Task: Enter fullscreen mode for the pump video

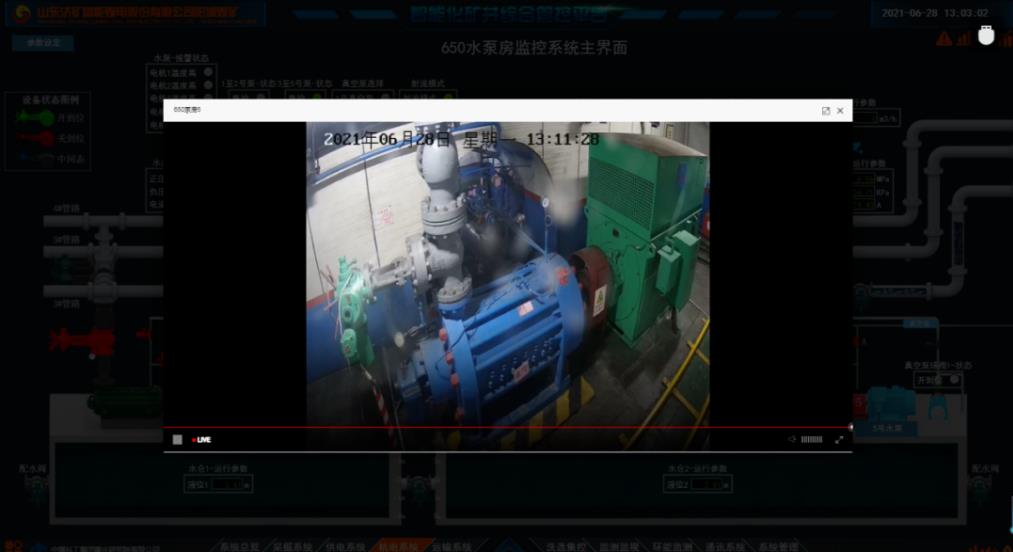Action: (839, 439)
